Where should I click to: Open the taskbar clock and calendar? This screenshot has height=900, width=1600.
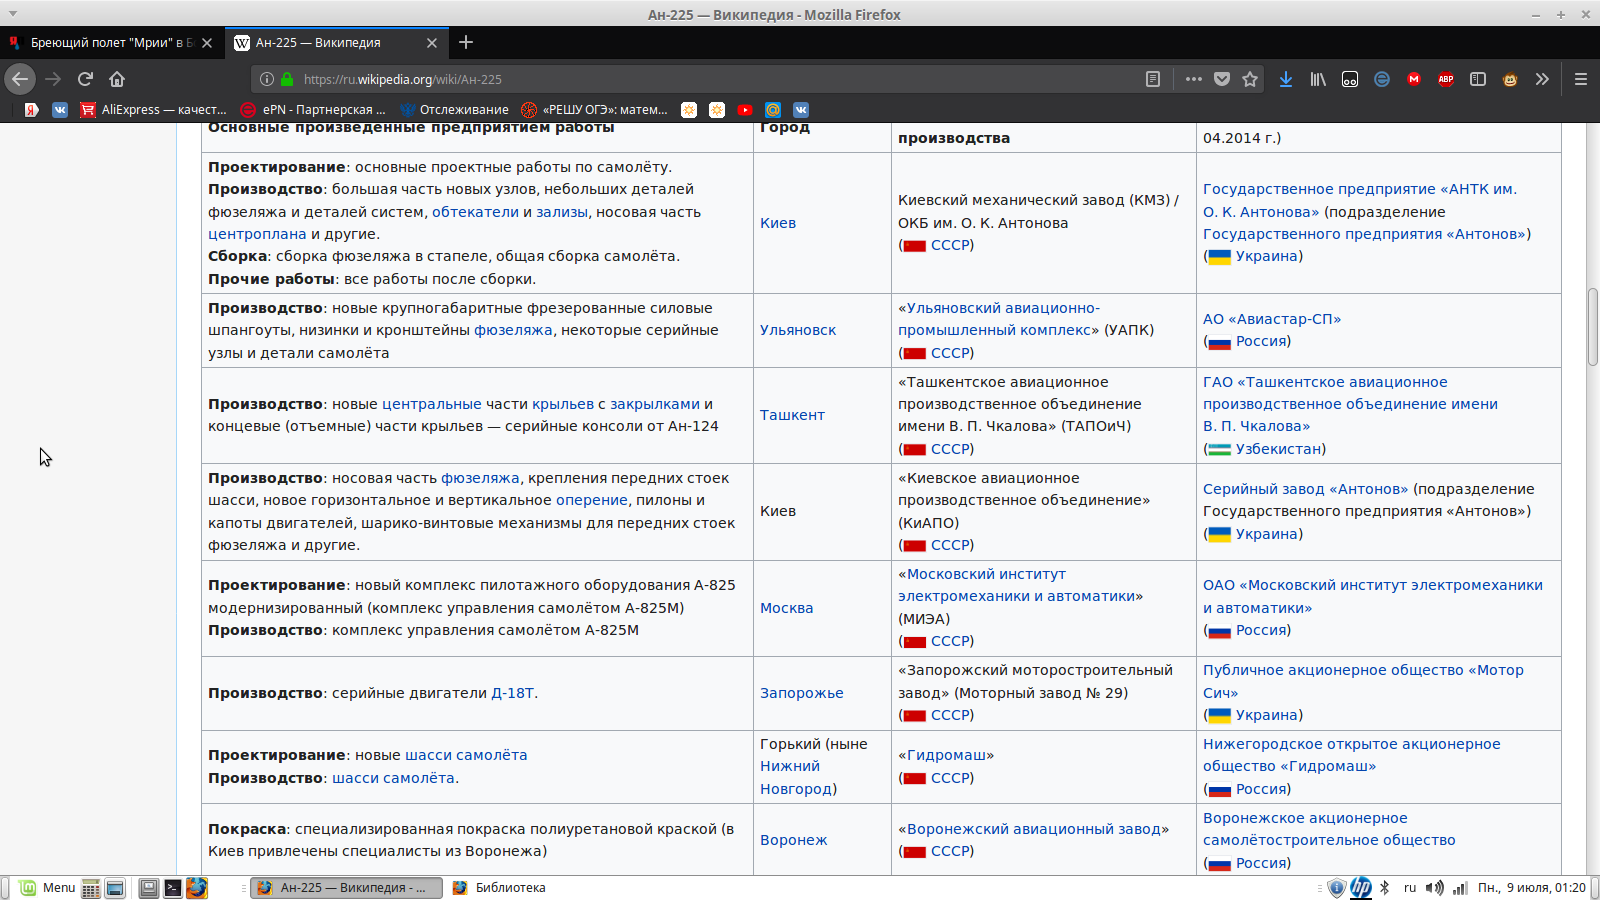pyautogui.click(x=1532, y=888)
